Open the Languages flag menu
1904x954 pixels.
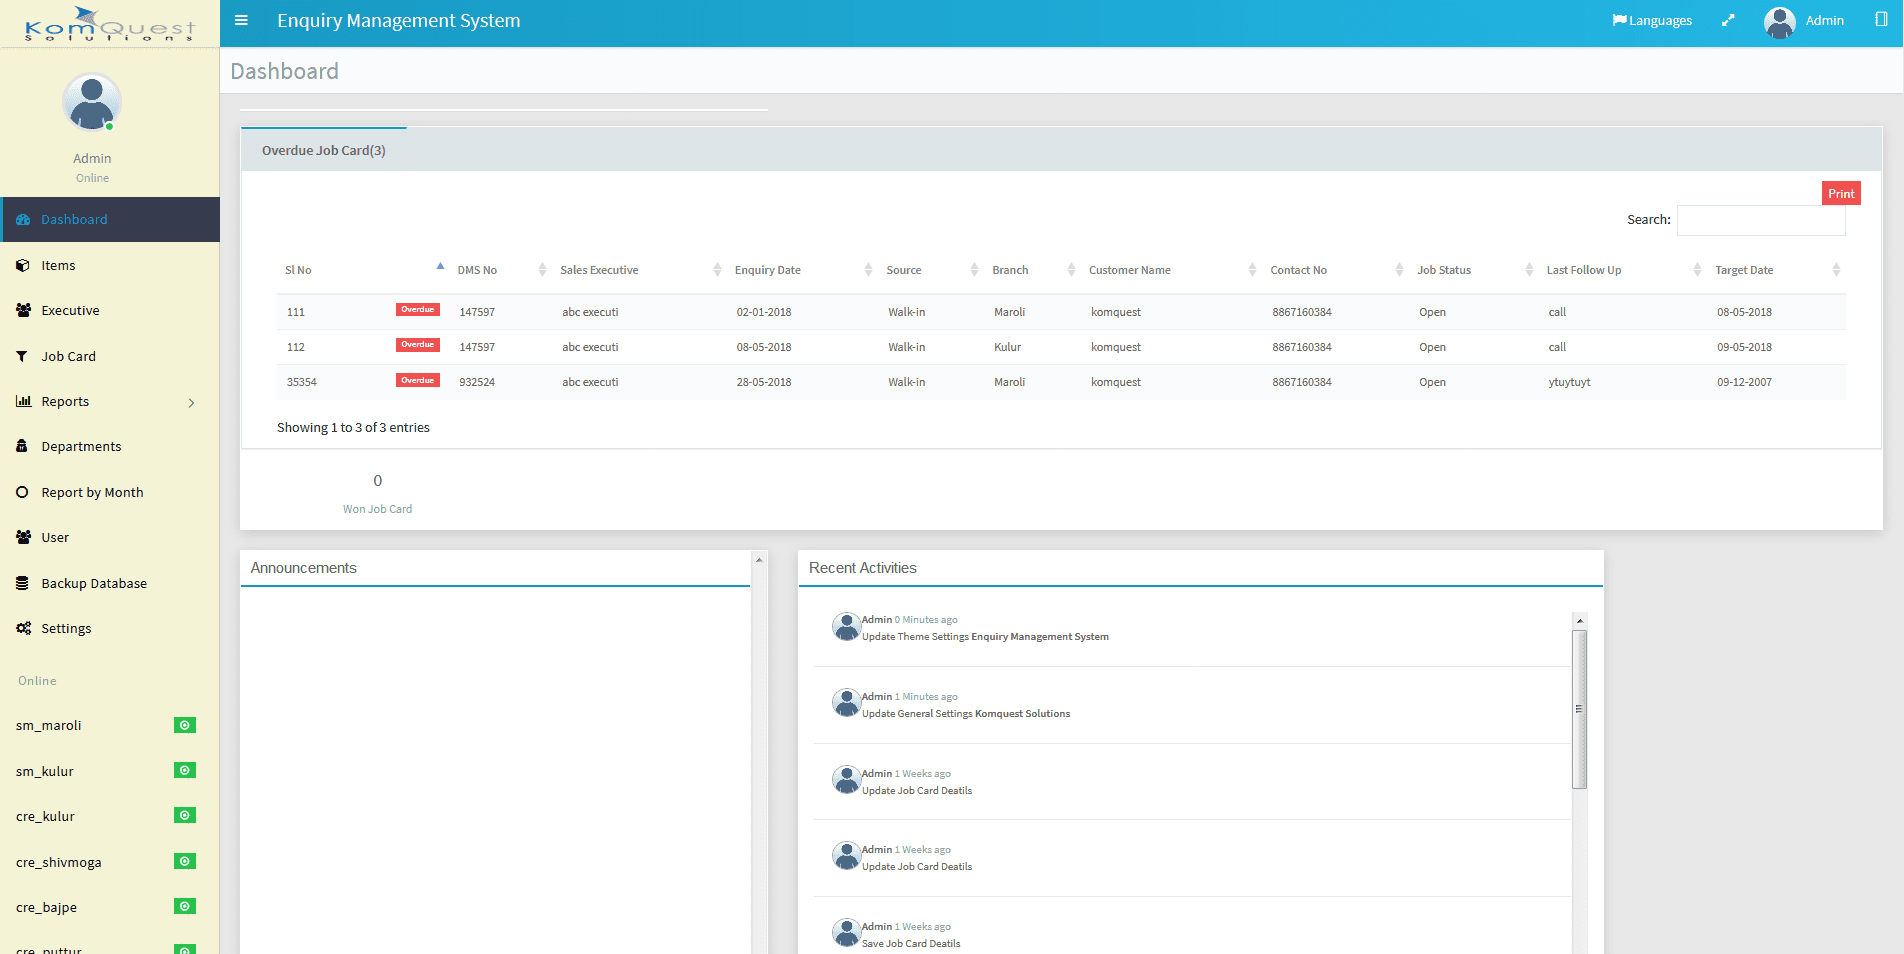point(1652,20)
